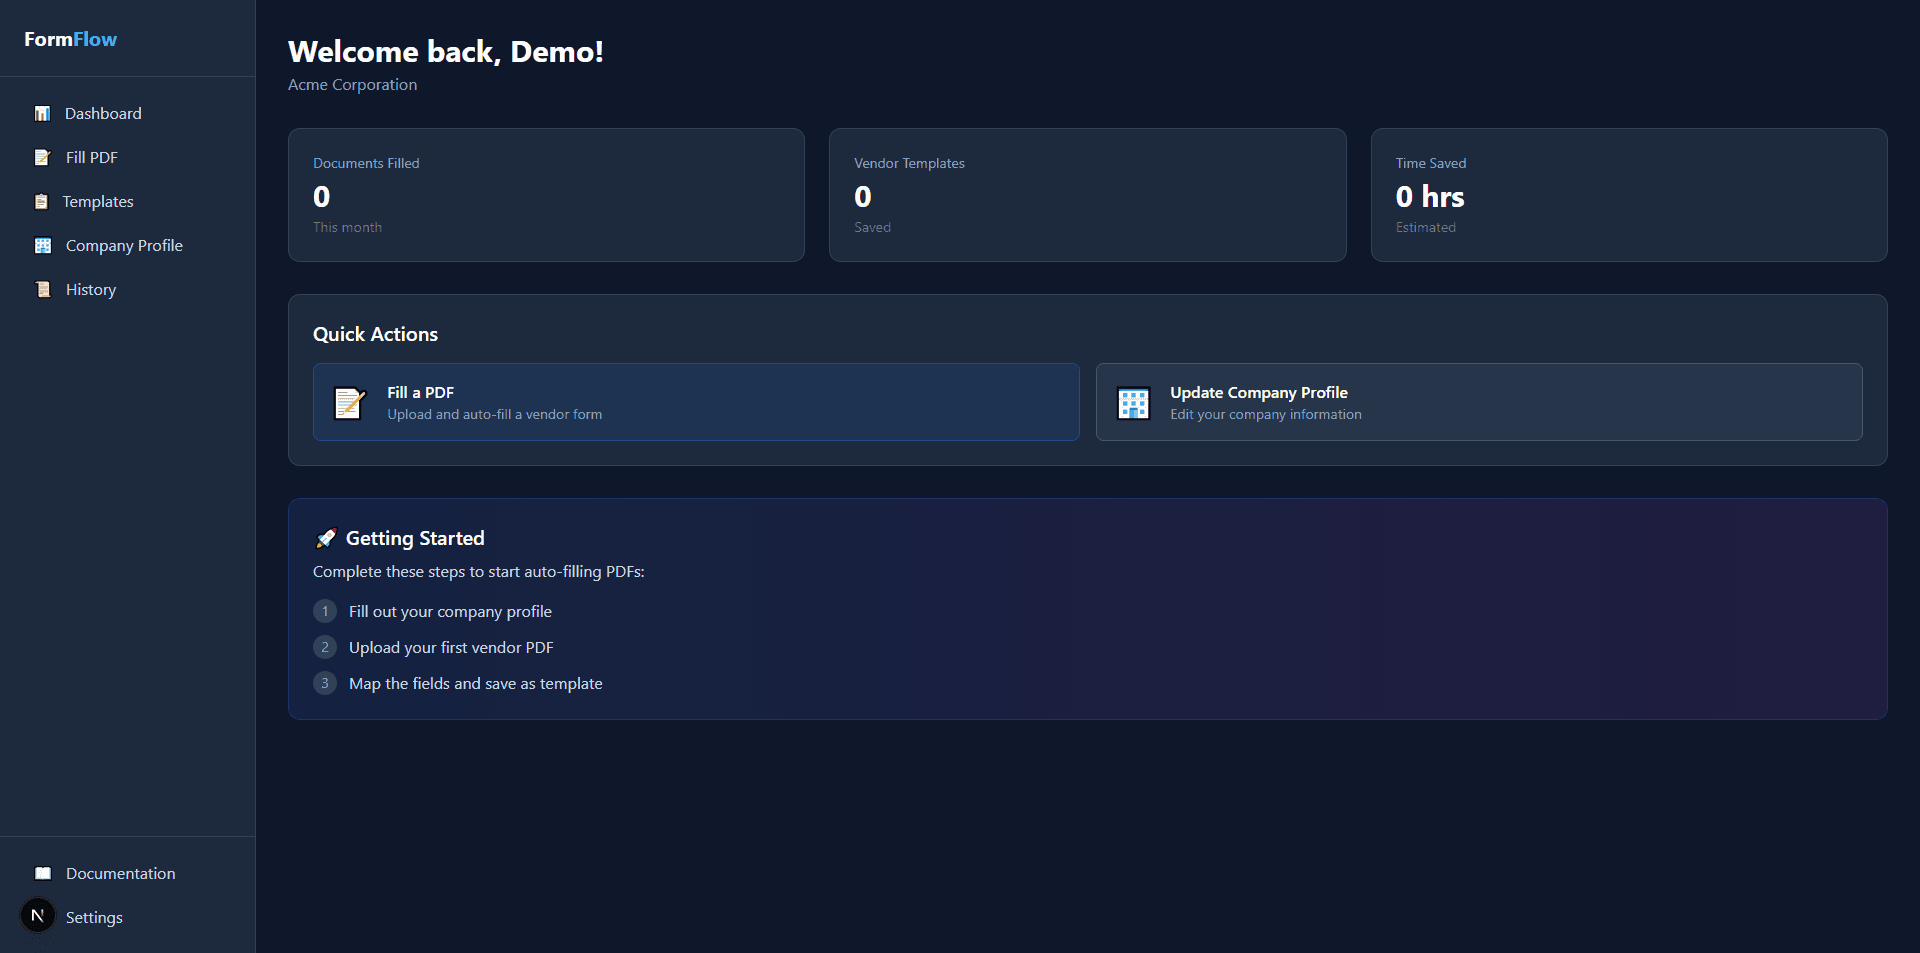Click the Documents Filled stat card
The height and width of the screenshot is (953, 1920).
[546, 195]
